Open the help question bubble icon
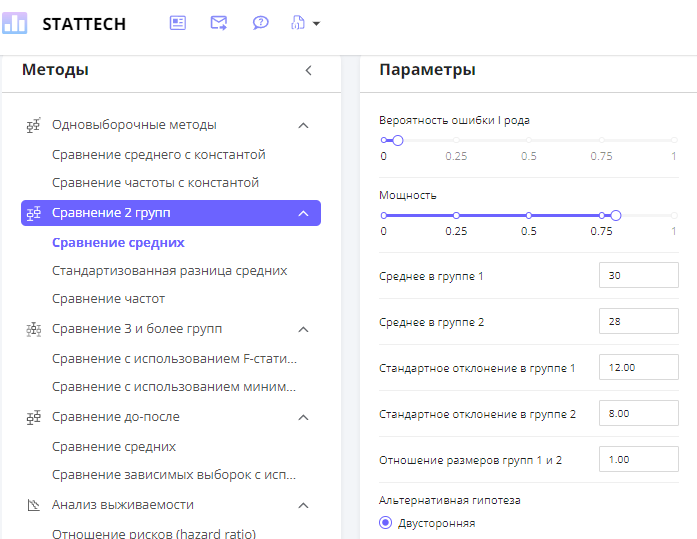 pos(261,24)
